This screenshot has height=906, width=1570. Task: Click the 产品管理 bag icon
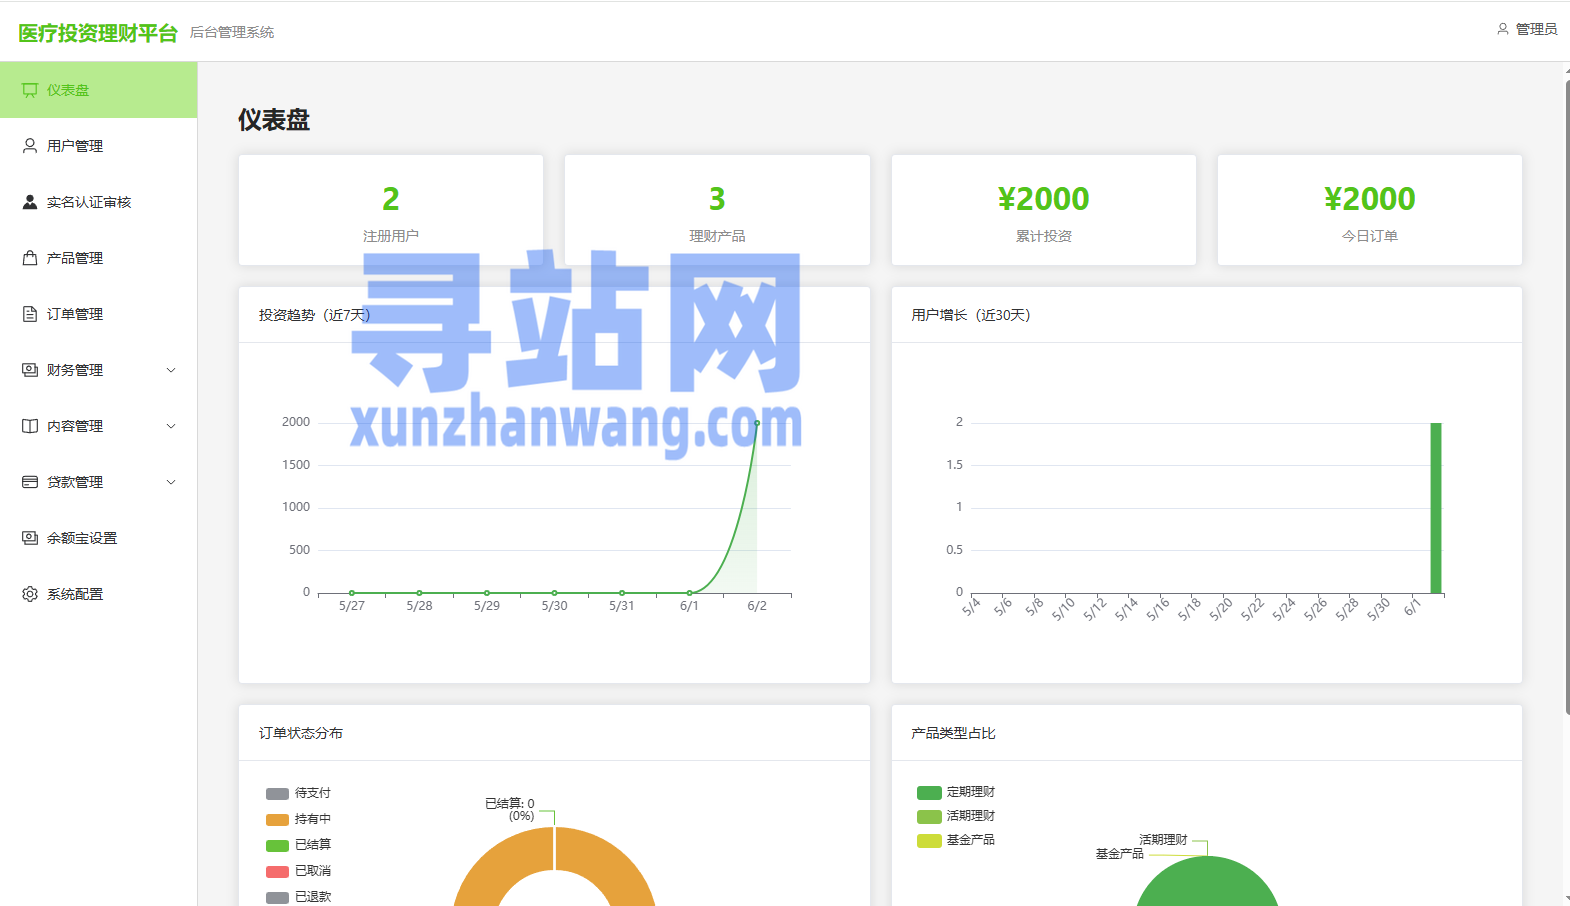30,258
